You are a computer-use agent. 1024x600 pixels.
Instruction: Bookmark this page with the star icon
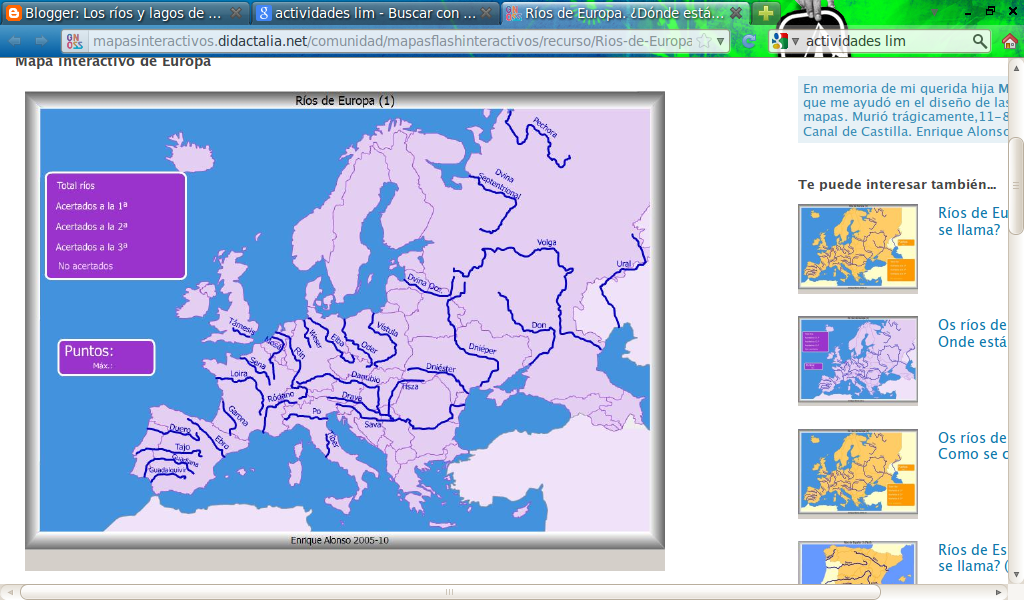pos(704,41)
